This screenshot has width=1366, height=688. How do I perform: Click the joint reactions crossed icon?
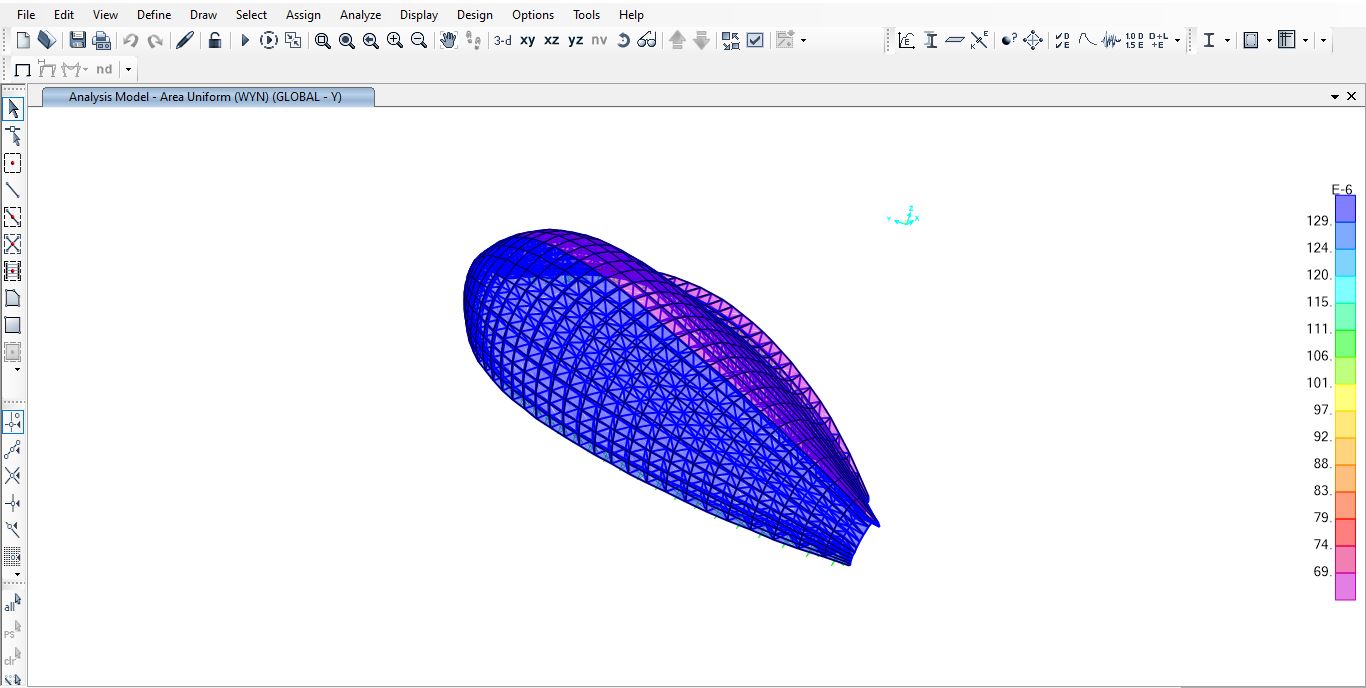click(980, 40)
